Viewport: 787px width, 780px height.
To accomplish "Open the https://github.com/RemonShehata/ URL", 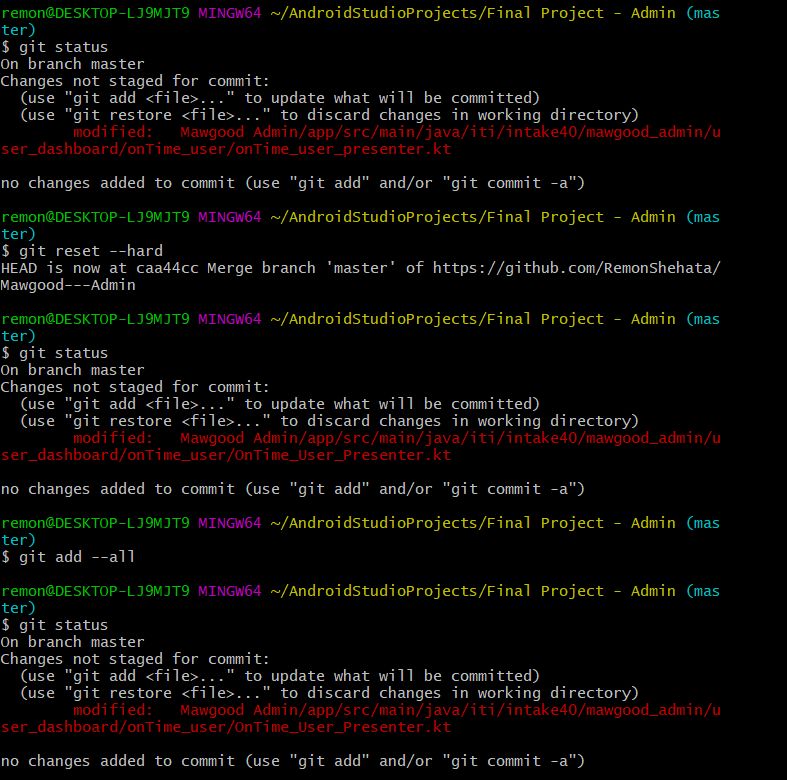I will (x=577, y=268).
